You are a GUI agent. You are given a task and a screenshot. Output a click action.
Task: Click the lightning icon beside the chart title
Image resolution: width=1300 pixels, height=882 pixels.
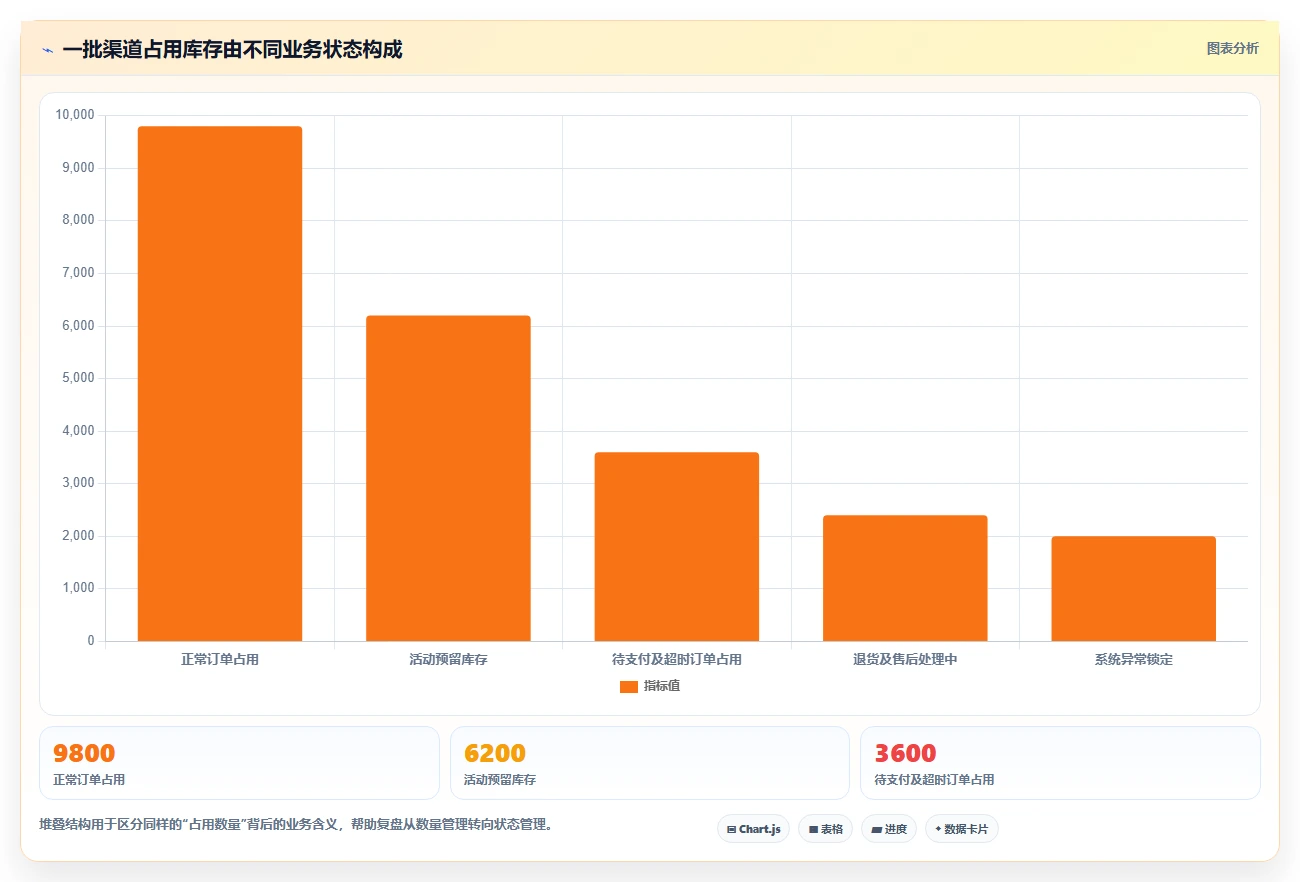47,50
